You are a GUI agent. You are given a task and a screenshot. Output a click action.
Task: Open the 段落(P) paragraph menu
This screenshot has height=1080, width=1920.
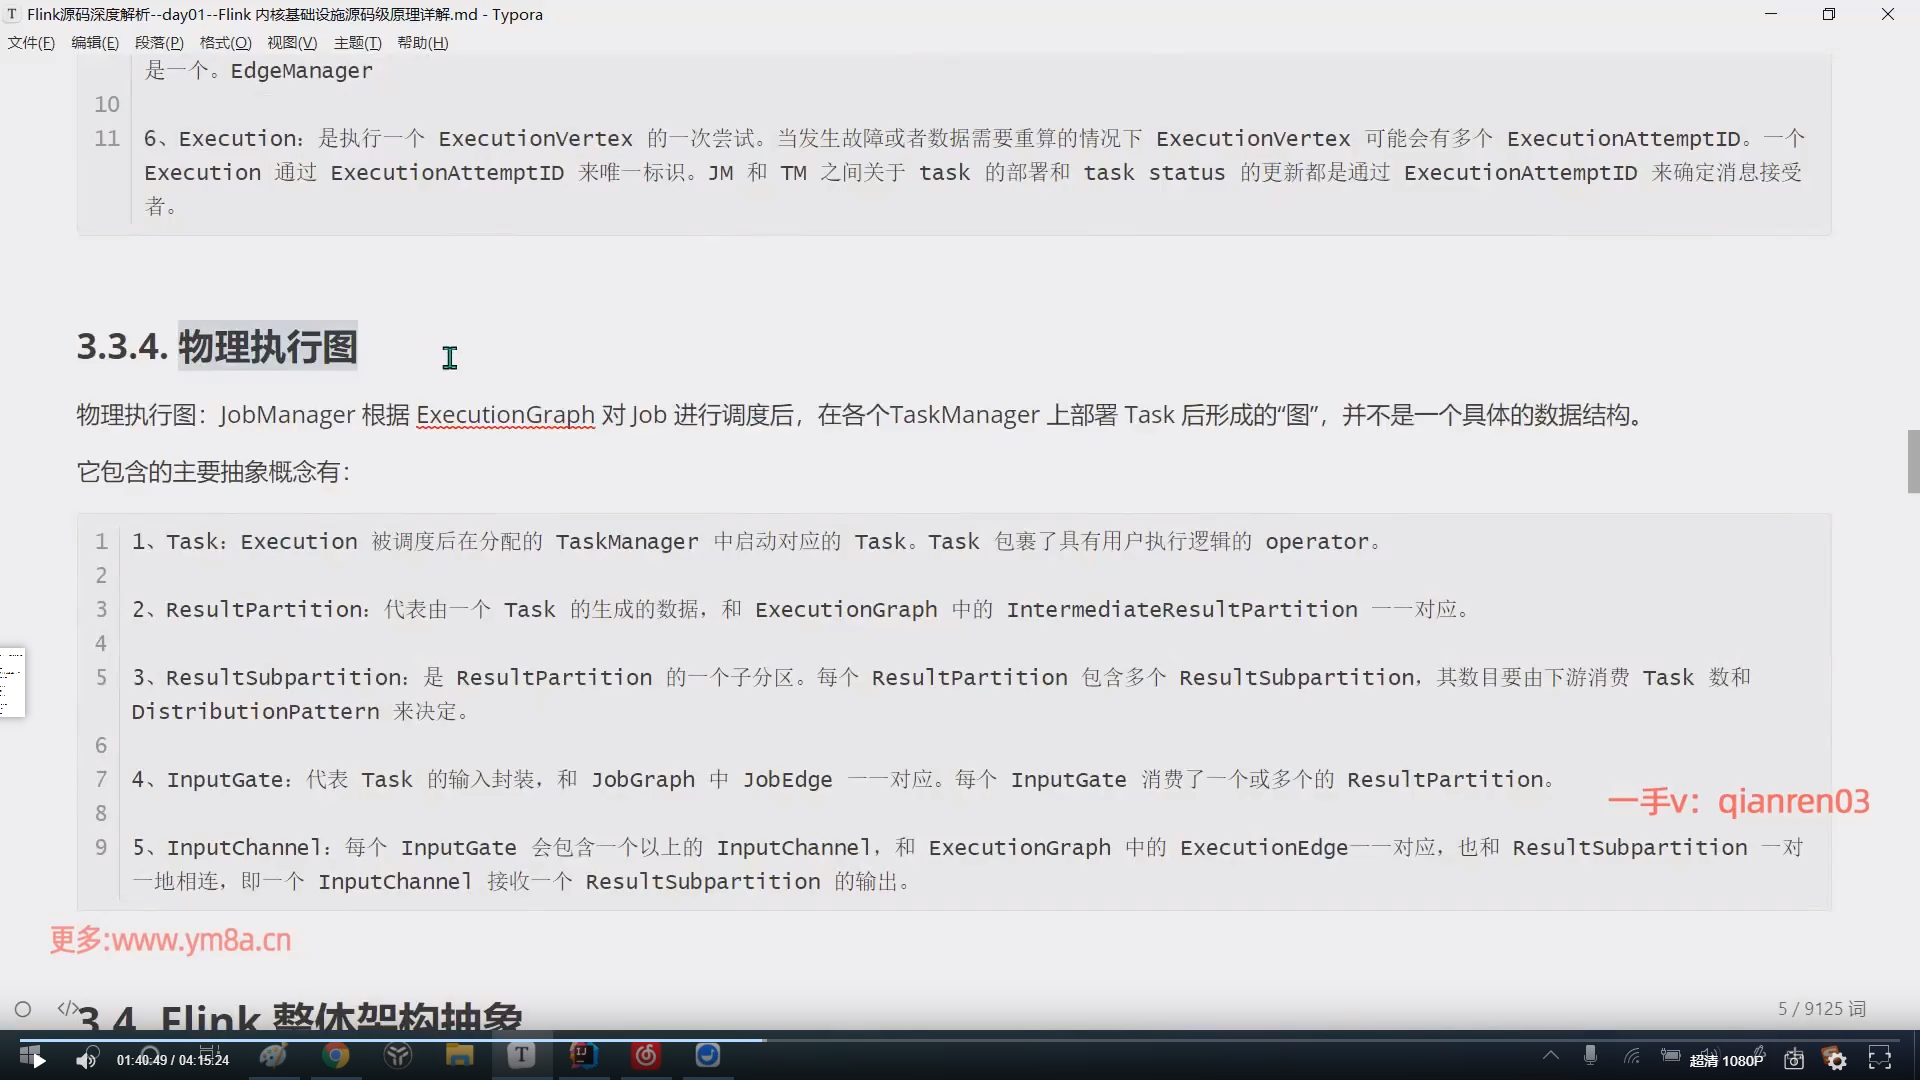(159, 43)
